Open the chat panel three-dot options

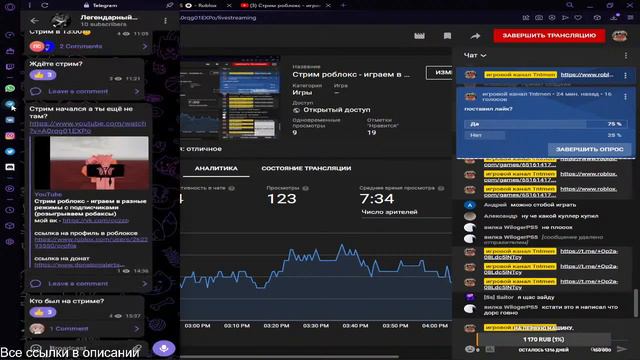tap(626, 55)
